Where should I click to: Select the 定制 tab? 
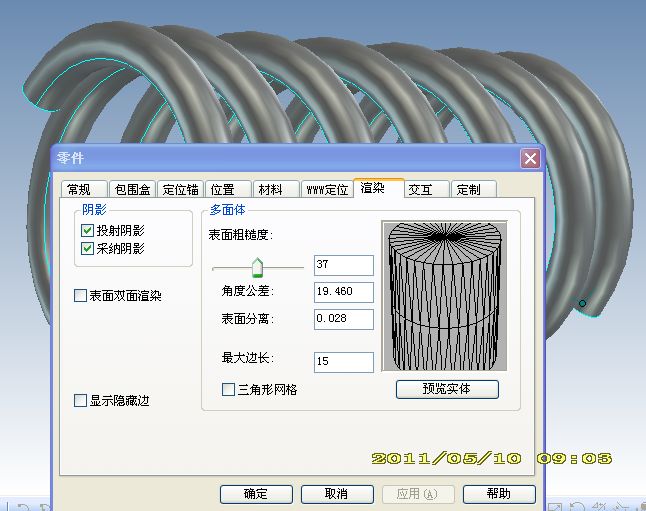point(467,190)
